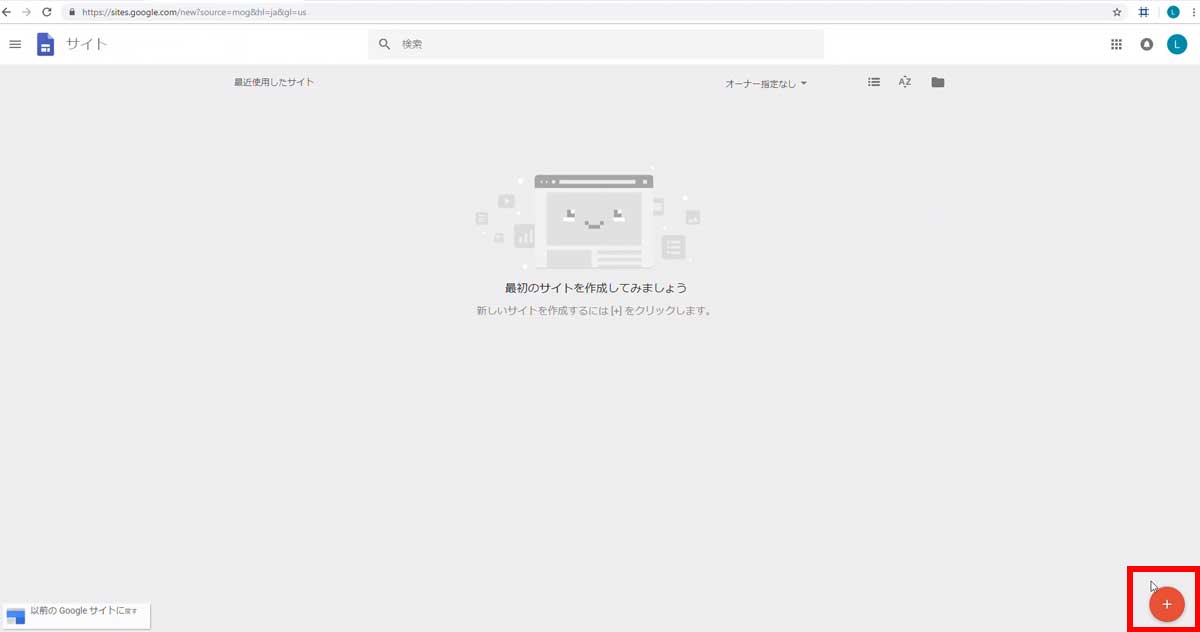Open the AZ sort options
The height and width of the screenshot is (632, 1200).
905,82
